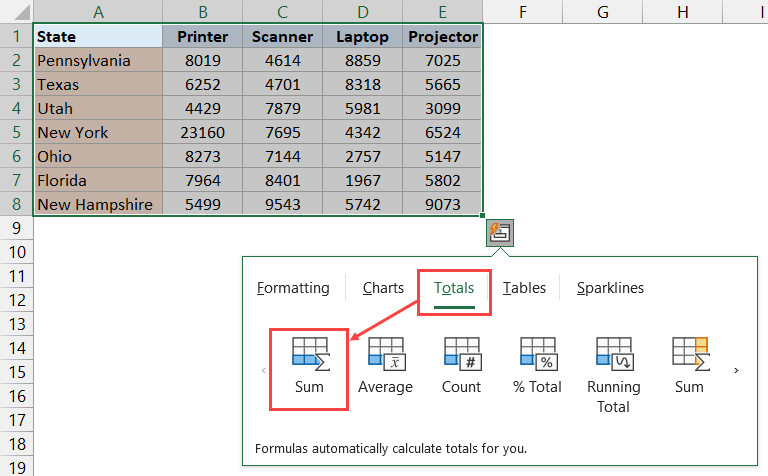768x476 pixels.
Task: Select the Totals tab
Action: click(454, 288)
